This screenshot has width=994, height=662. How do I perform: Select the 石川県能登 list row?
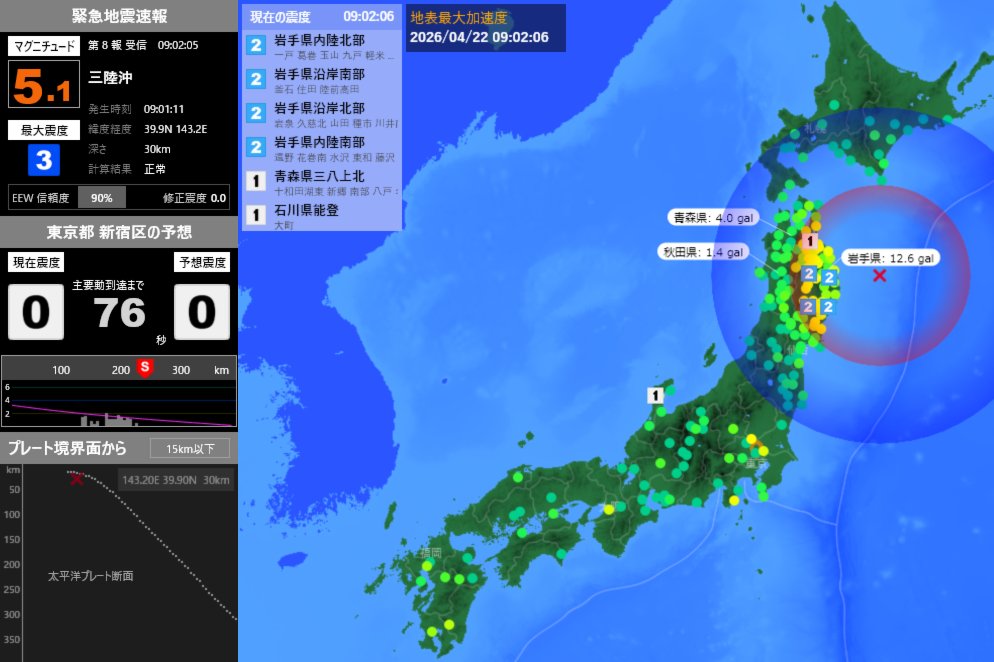321,216
